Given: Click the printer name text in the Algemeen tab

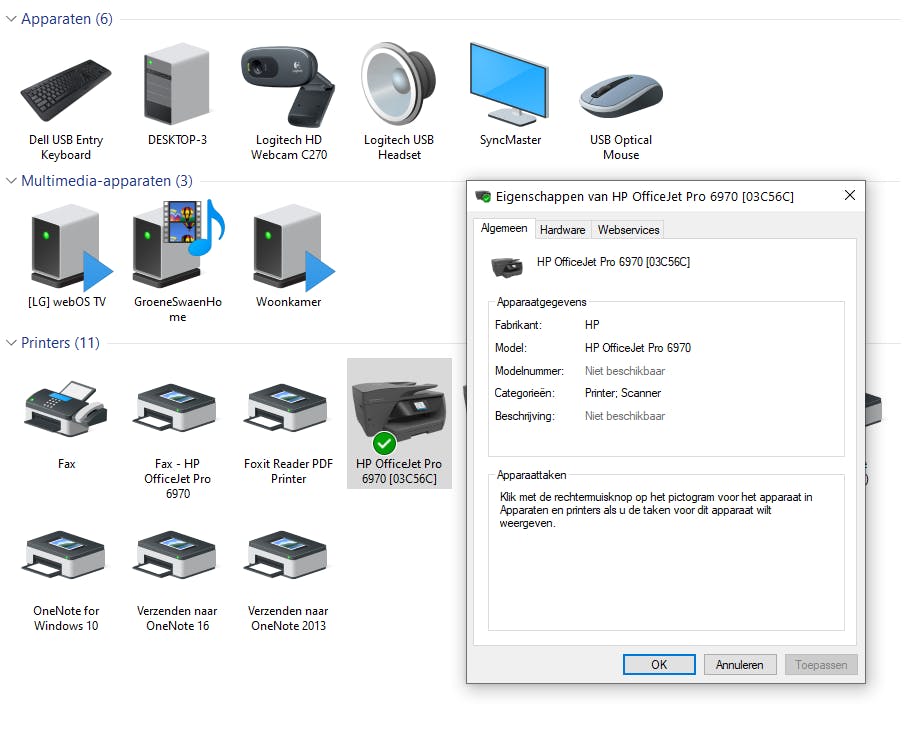Looking at the screenshot, I should (613, 262).
